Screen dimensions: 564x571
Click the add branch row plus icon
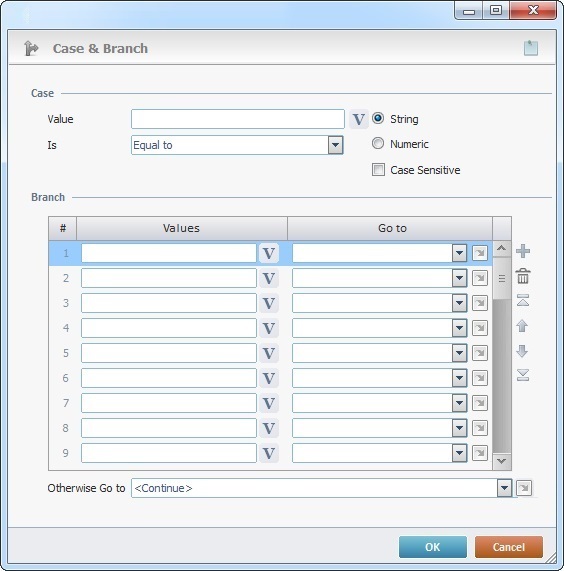(x=523, y=251)
